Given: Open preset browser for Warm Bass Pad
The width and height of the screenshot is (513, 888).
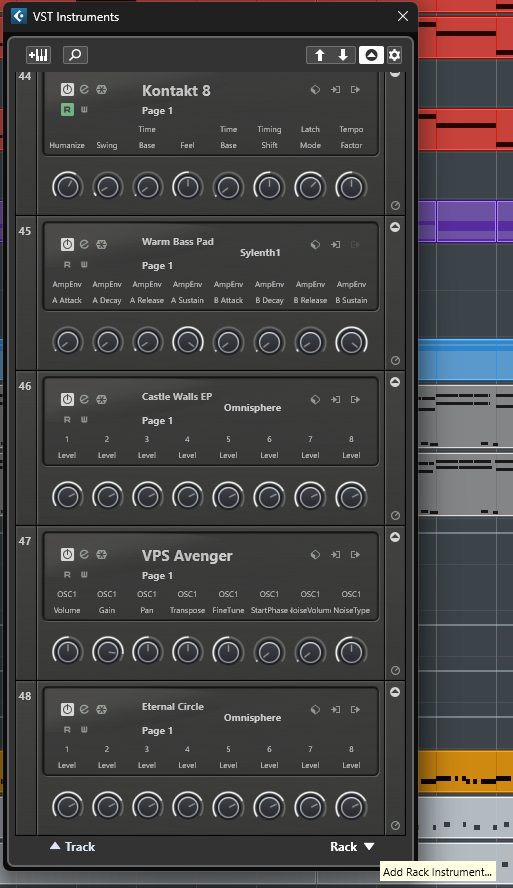Looking at the screenshot, I should click(x=315, y=245).
